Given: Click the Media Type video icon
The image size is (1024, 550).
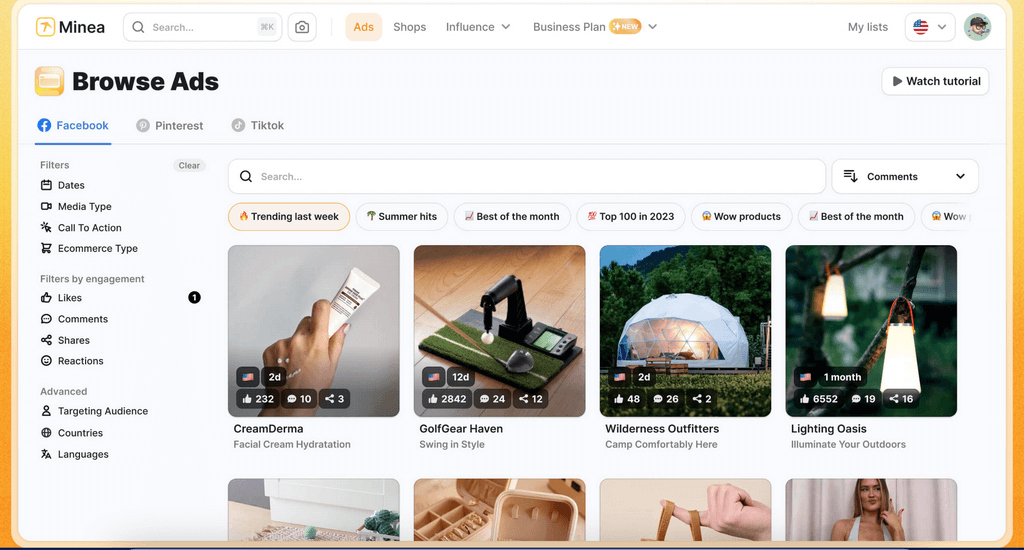Looking at the screenshot, I should tap(46, 206).
